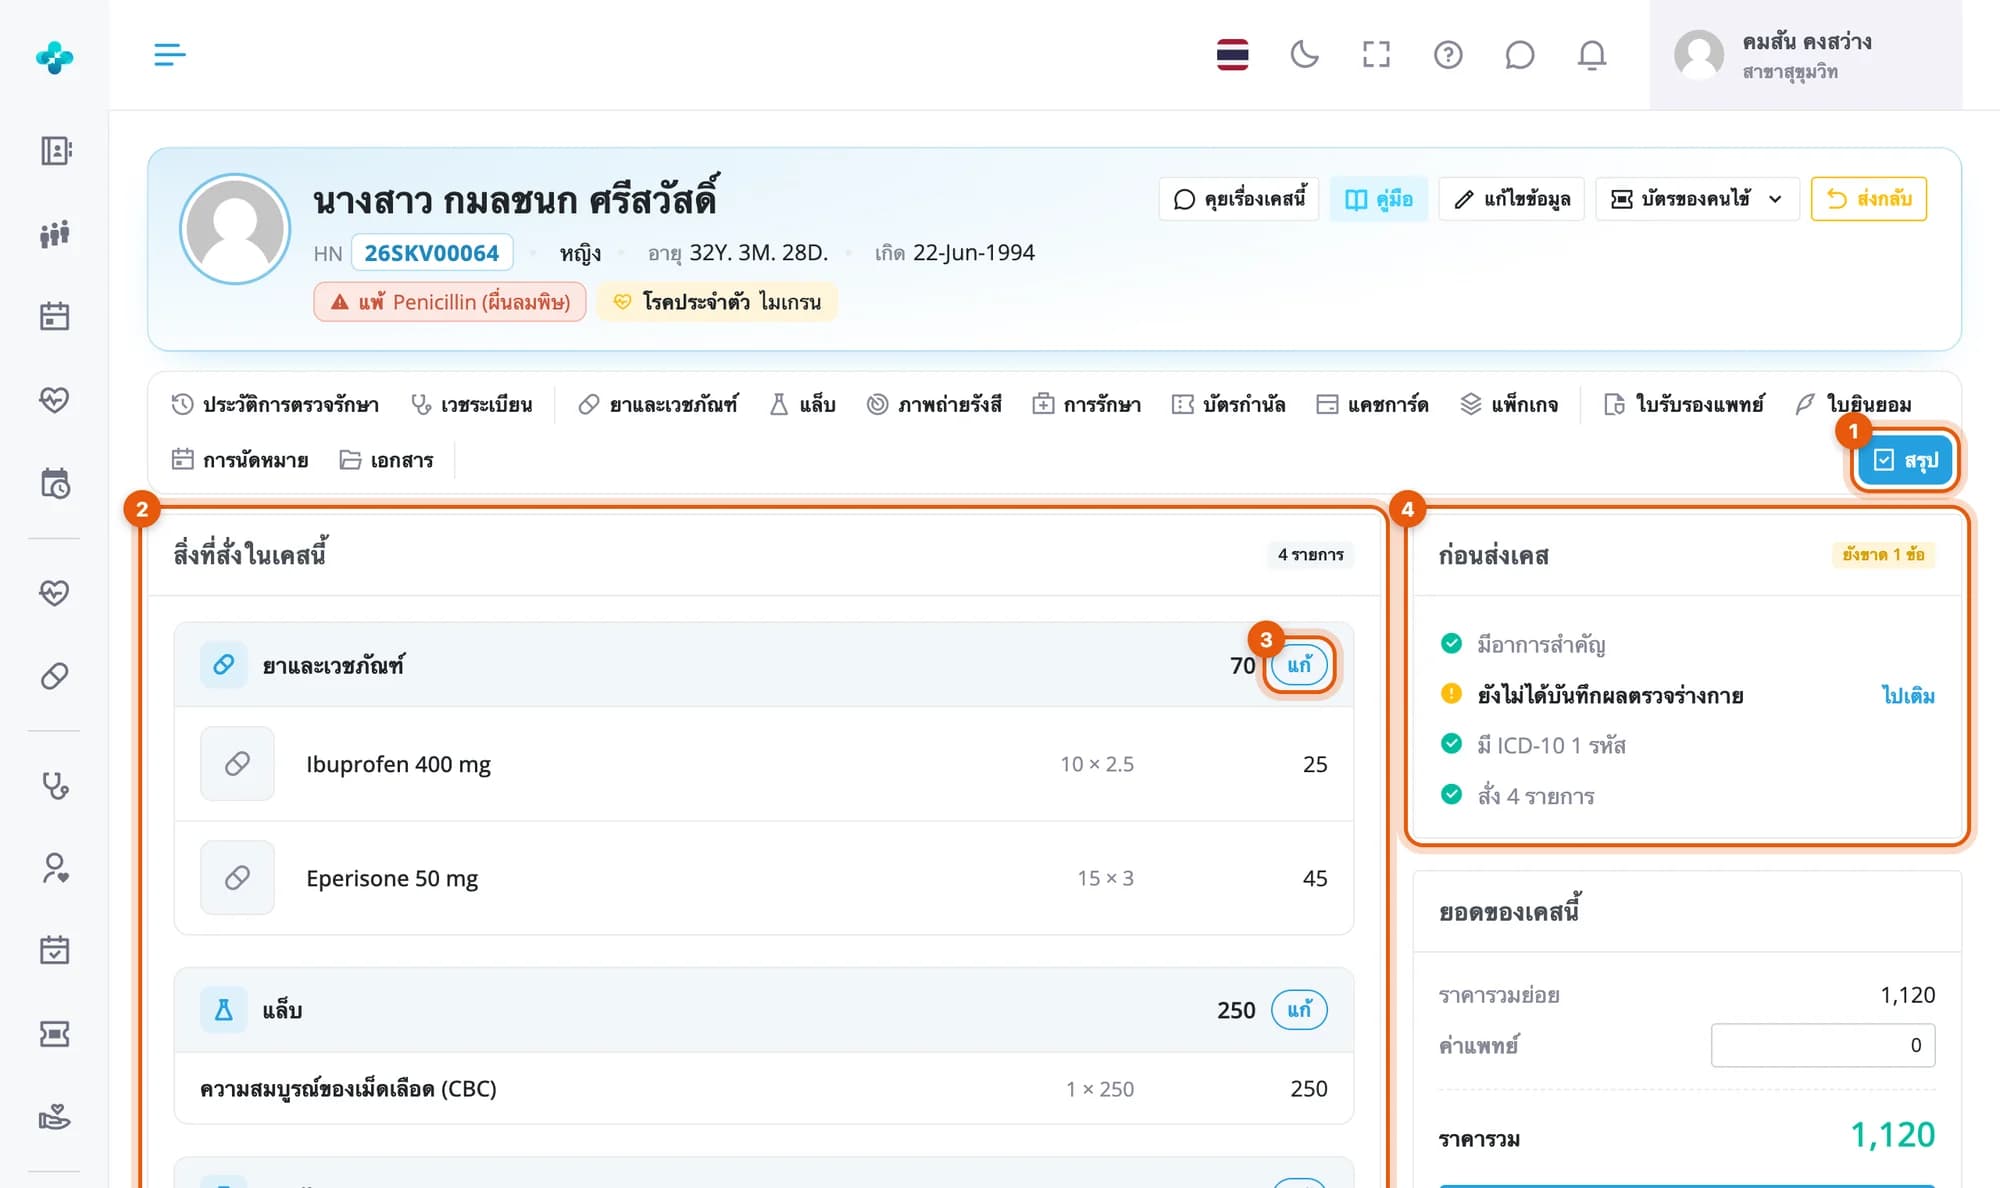Open the notifications bell

[1592, 54]
